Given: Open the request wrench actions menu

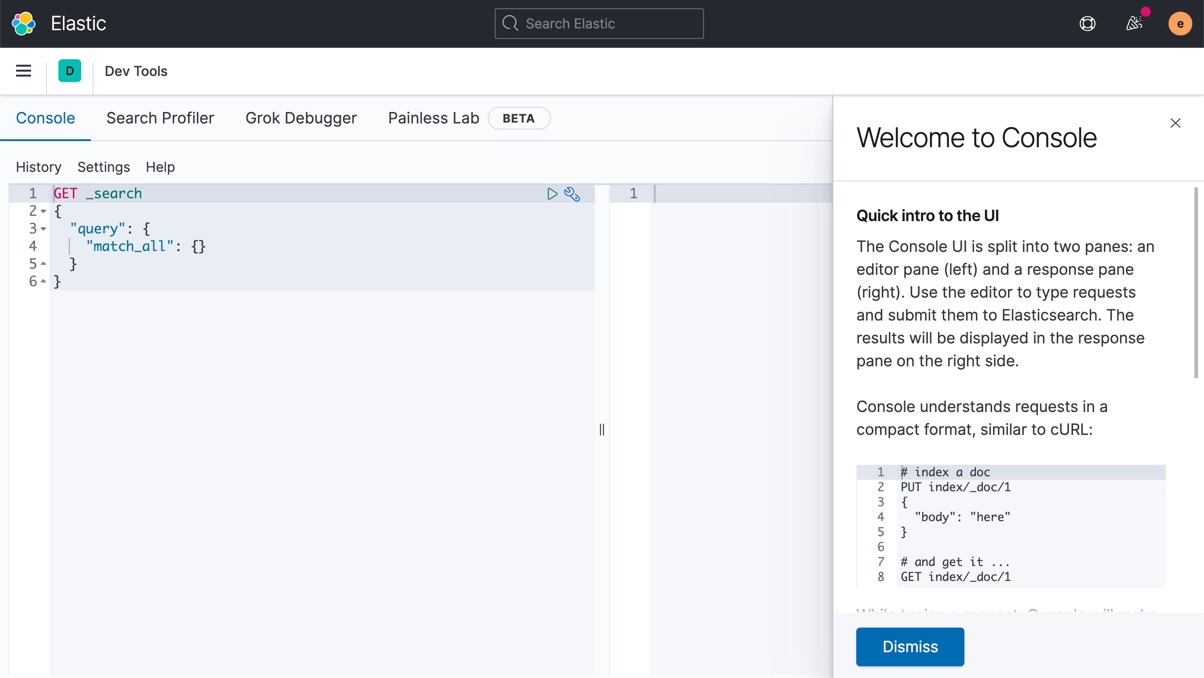Looking at the screenshot, I should (572, 194).
